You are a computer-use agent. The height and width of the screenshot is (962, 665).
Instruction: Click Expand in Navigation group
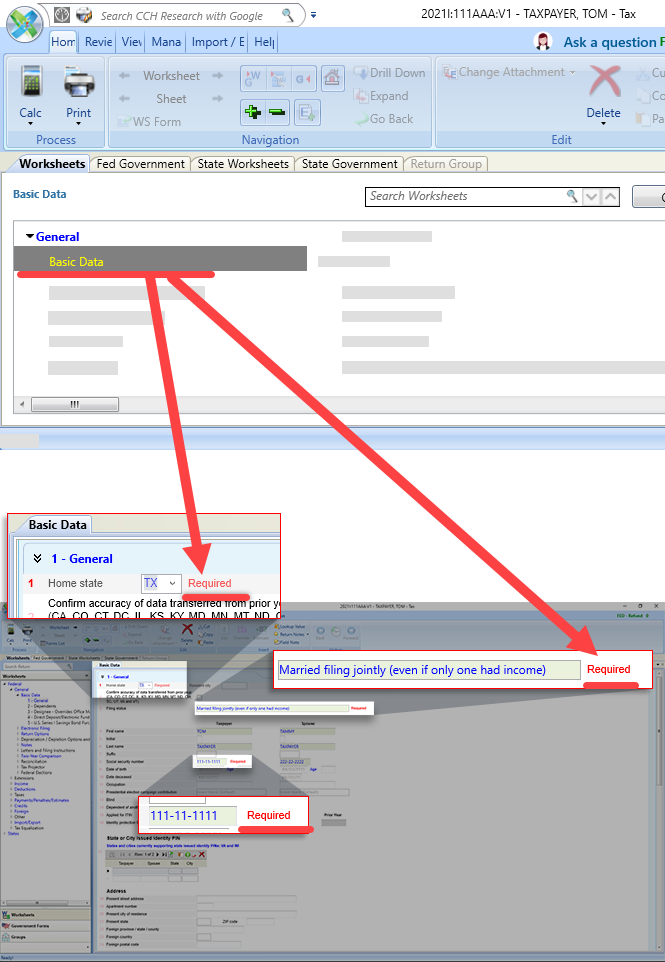[x=381, y=96]
